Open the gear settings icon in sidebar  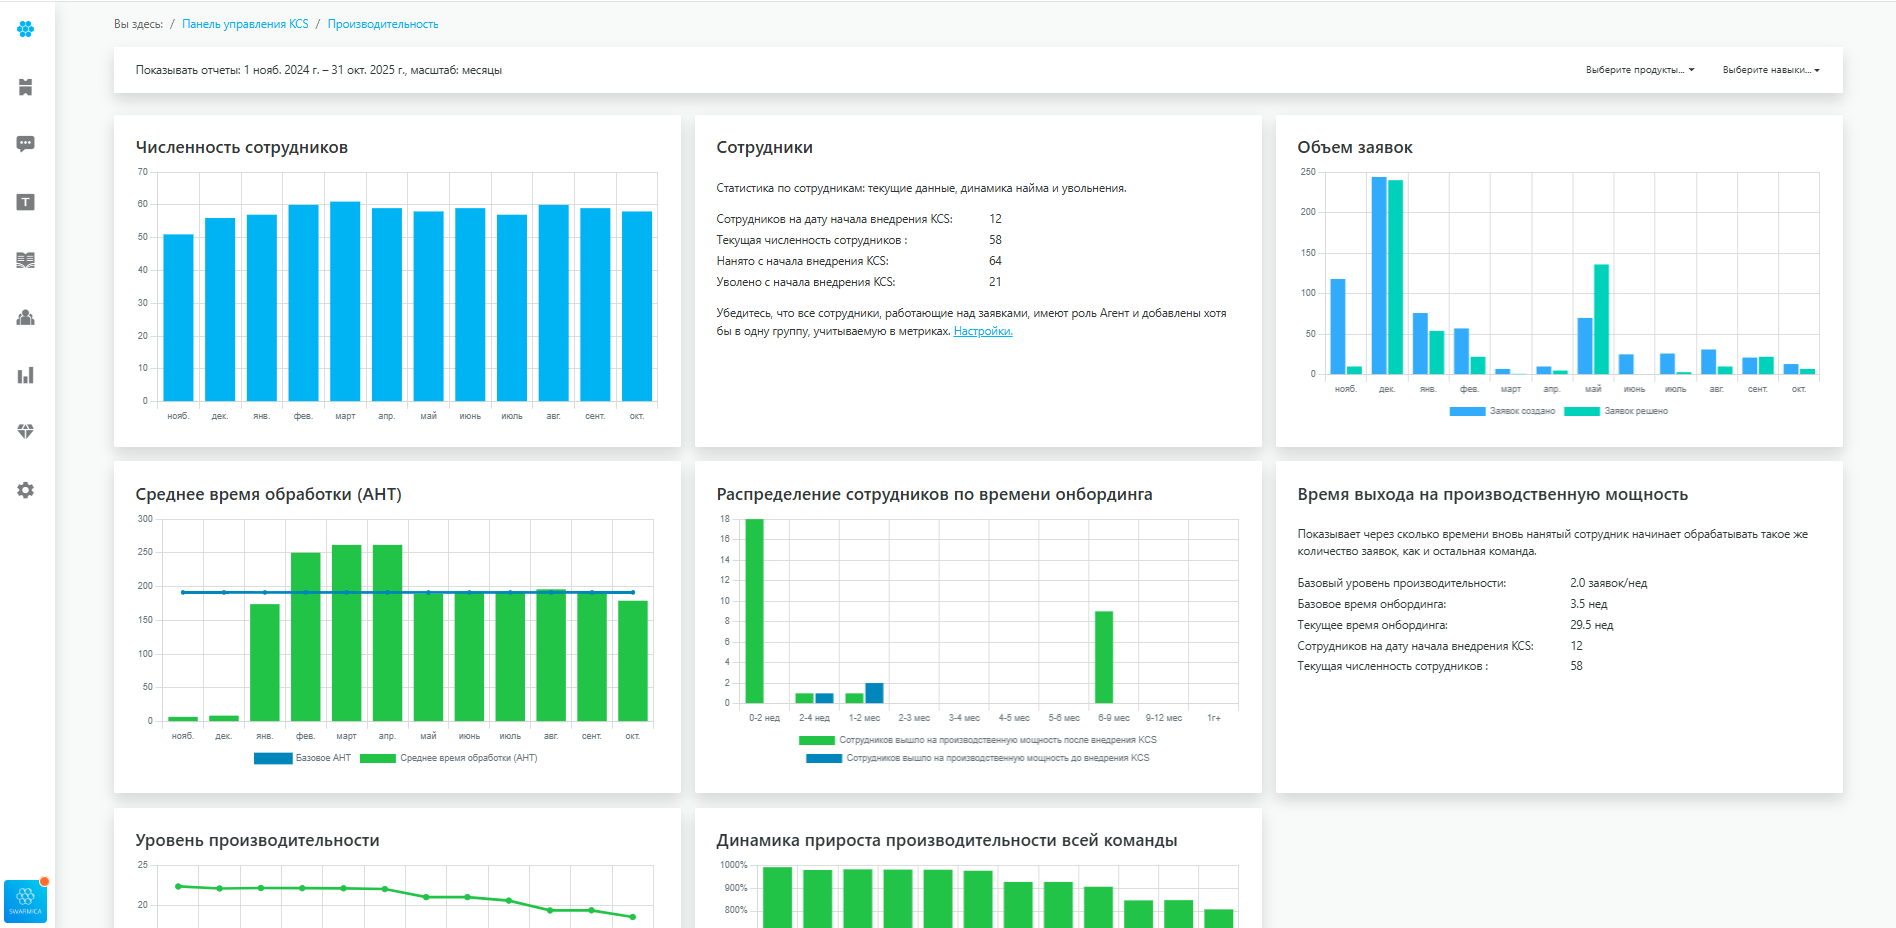pos(26,490)
